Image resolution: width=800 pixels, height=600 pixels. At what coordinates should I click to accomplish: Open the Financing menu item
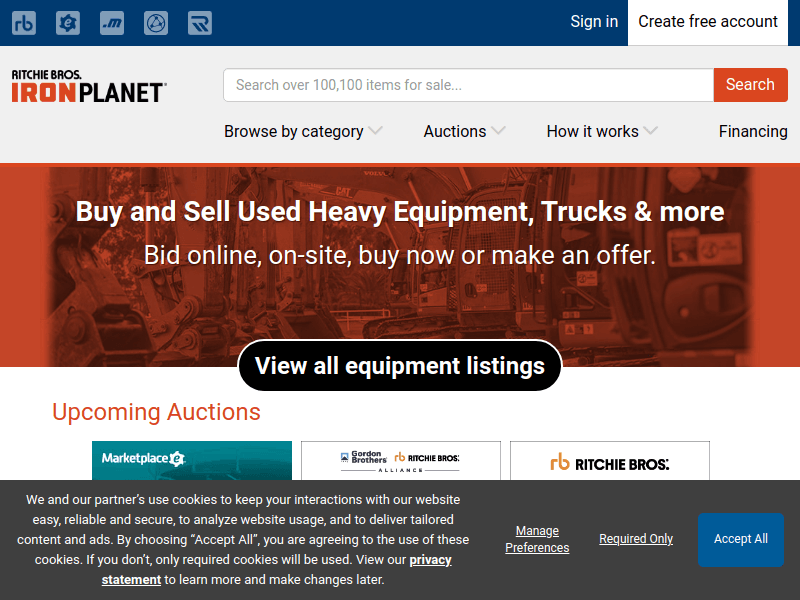pyautogui.click(x=752, y=131)
